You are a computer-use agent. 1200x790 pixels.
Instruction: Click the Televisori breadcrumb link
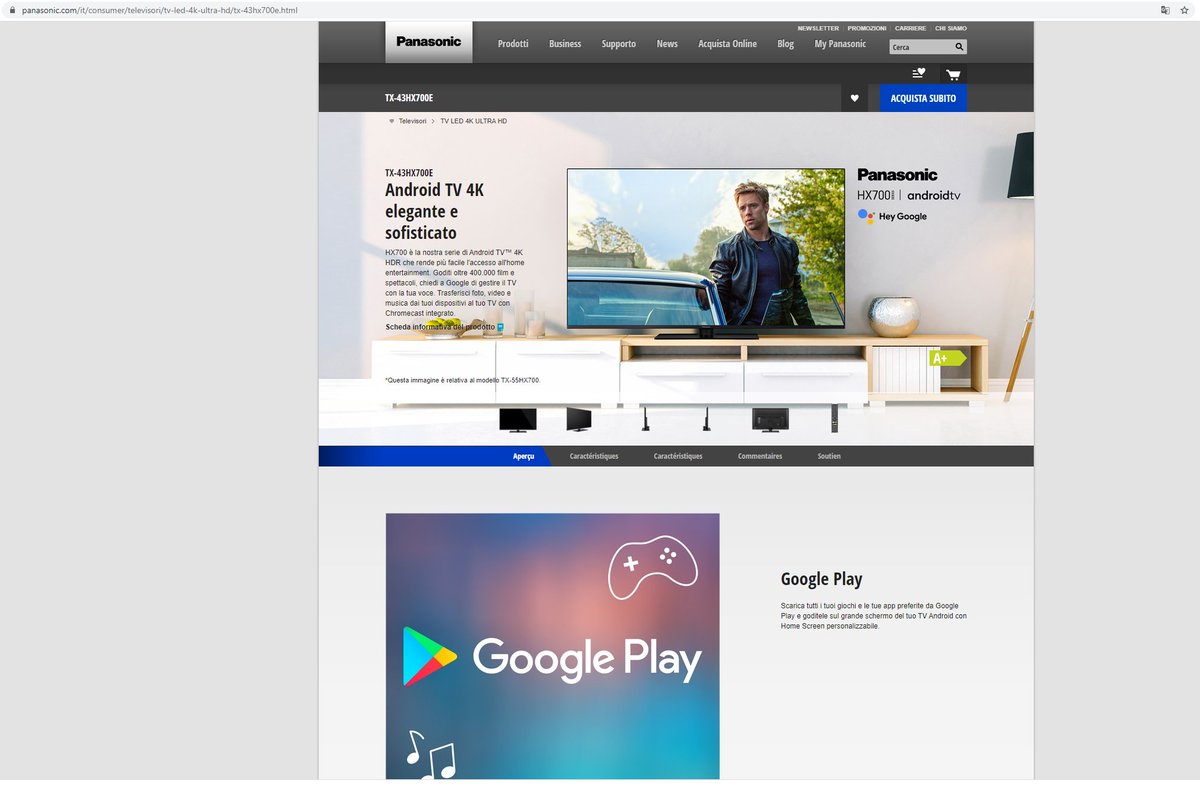pyautogui.click(x=413, y=121)
